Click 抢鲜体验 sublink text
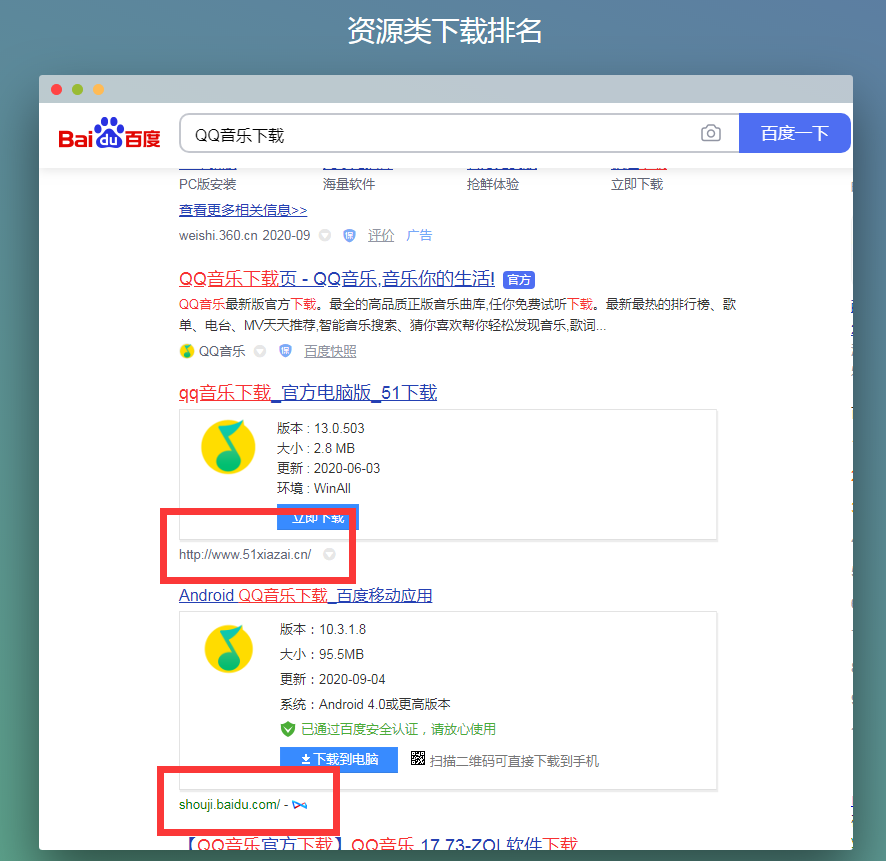Viewport: 886px width, 861px height. point(493,184)
